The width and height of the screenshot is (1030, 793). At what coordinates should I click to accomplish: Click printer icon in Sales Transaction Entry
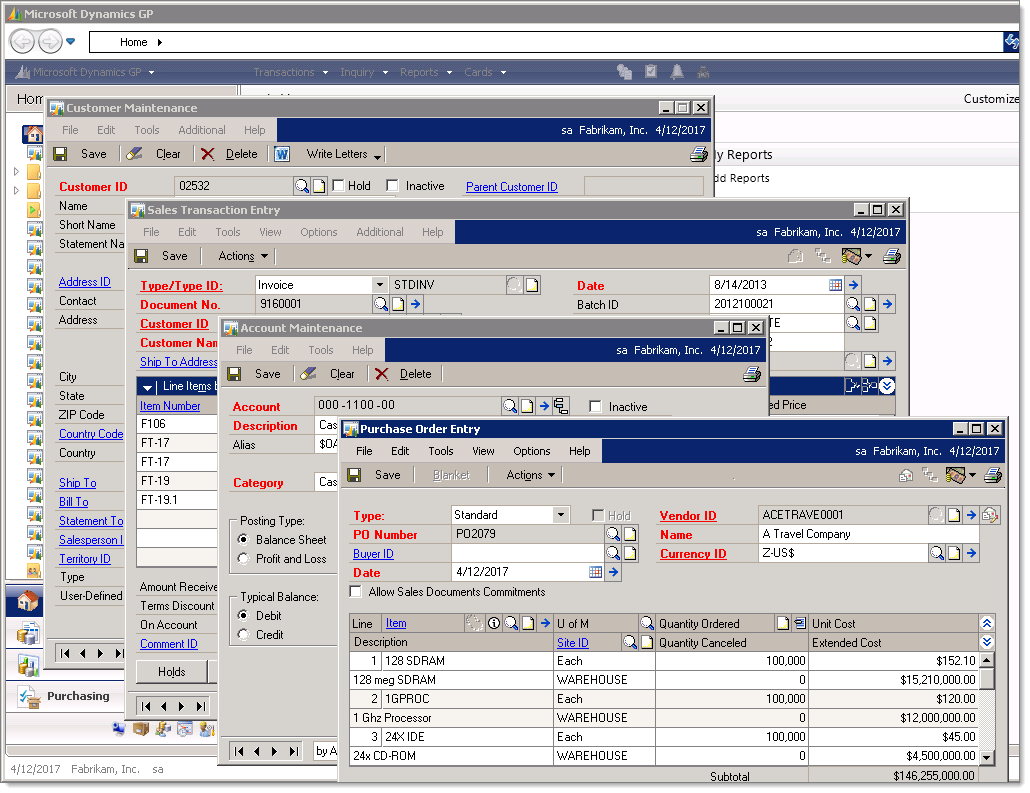coord(891,256)
